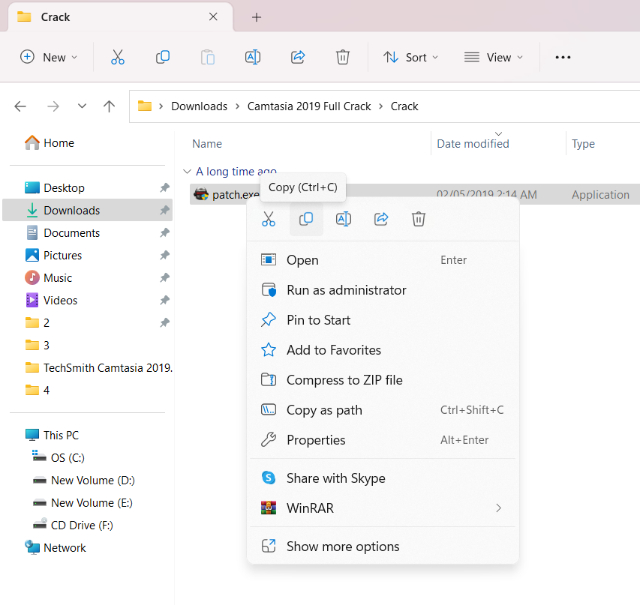Click Show more options
Image resolution: width=640 pixels, height=605 pixels.
point(383,546)
